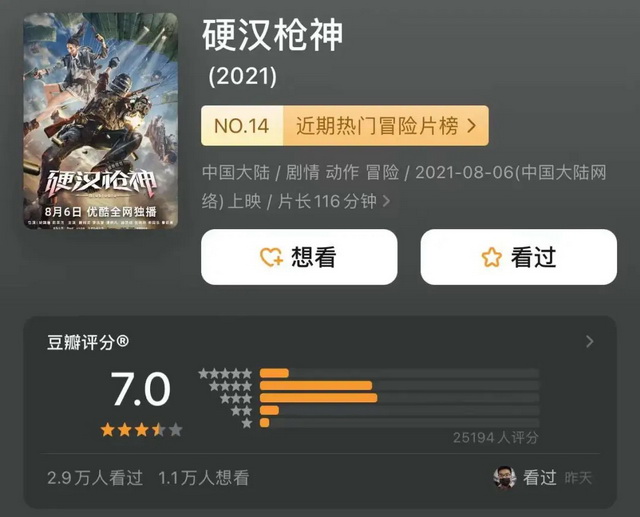Click the orange star rating row

pyautogui.click(x=141, y=430)
